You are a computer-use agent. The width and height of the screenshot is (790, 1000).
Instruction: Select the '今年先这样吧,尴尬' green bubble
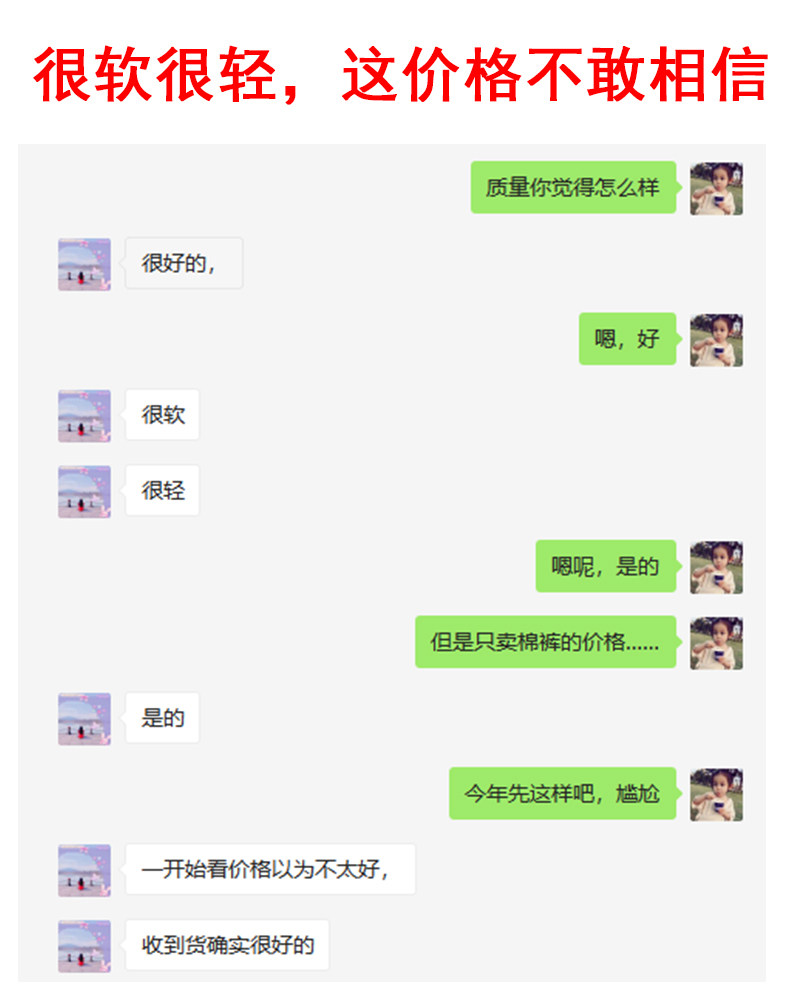tap(562, 793)
